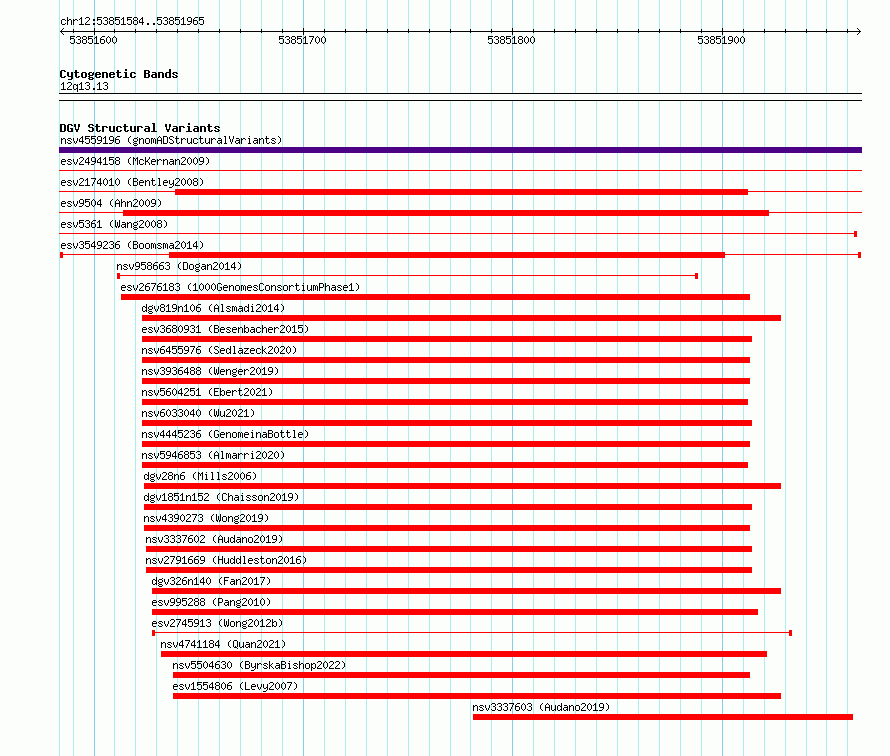Select the red bar under esv995288

(455, 612)
